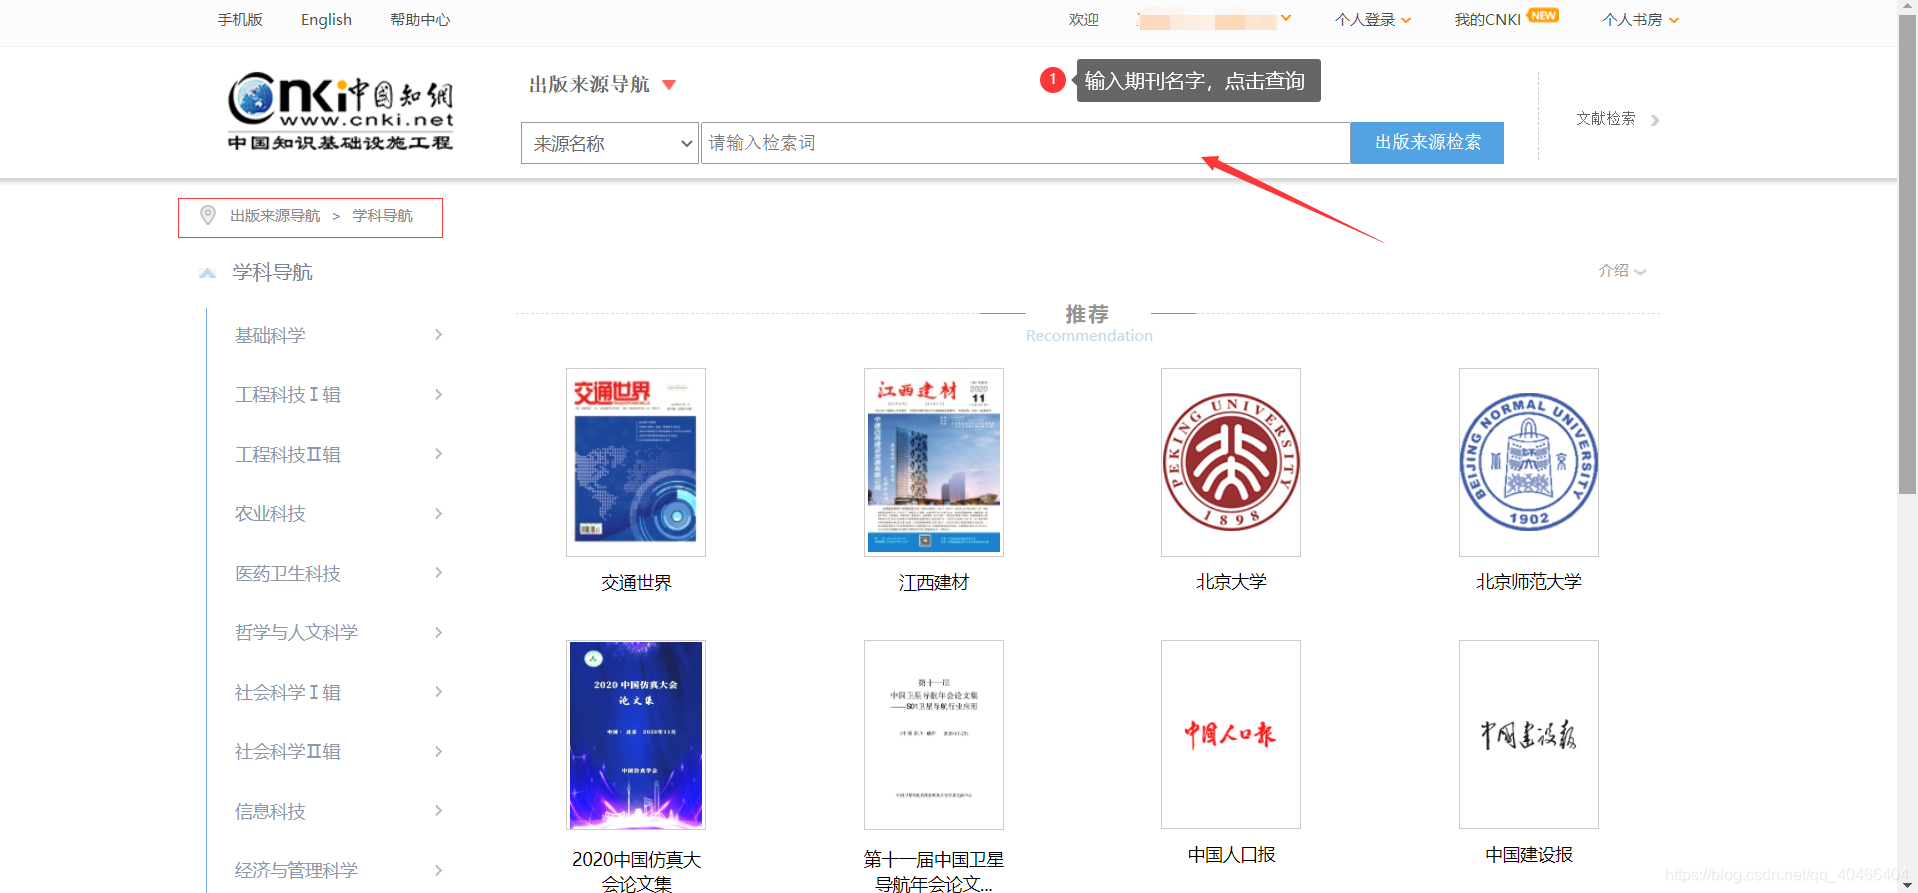Expand 社会科学Ⅱ辑 chevron

click(x=438, y=752)
